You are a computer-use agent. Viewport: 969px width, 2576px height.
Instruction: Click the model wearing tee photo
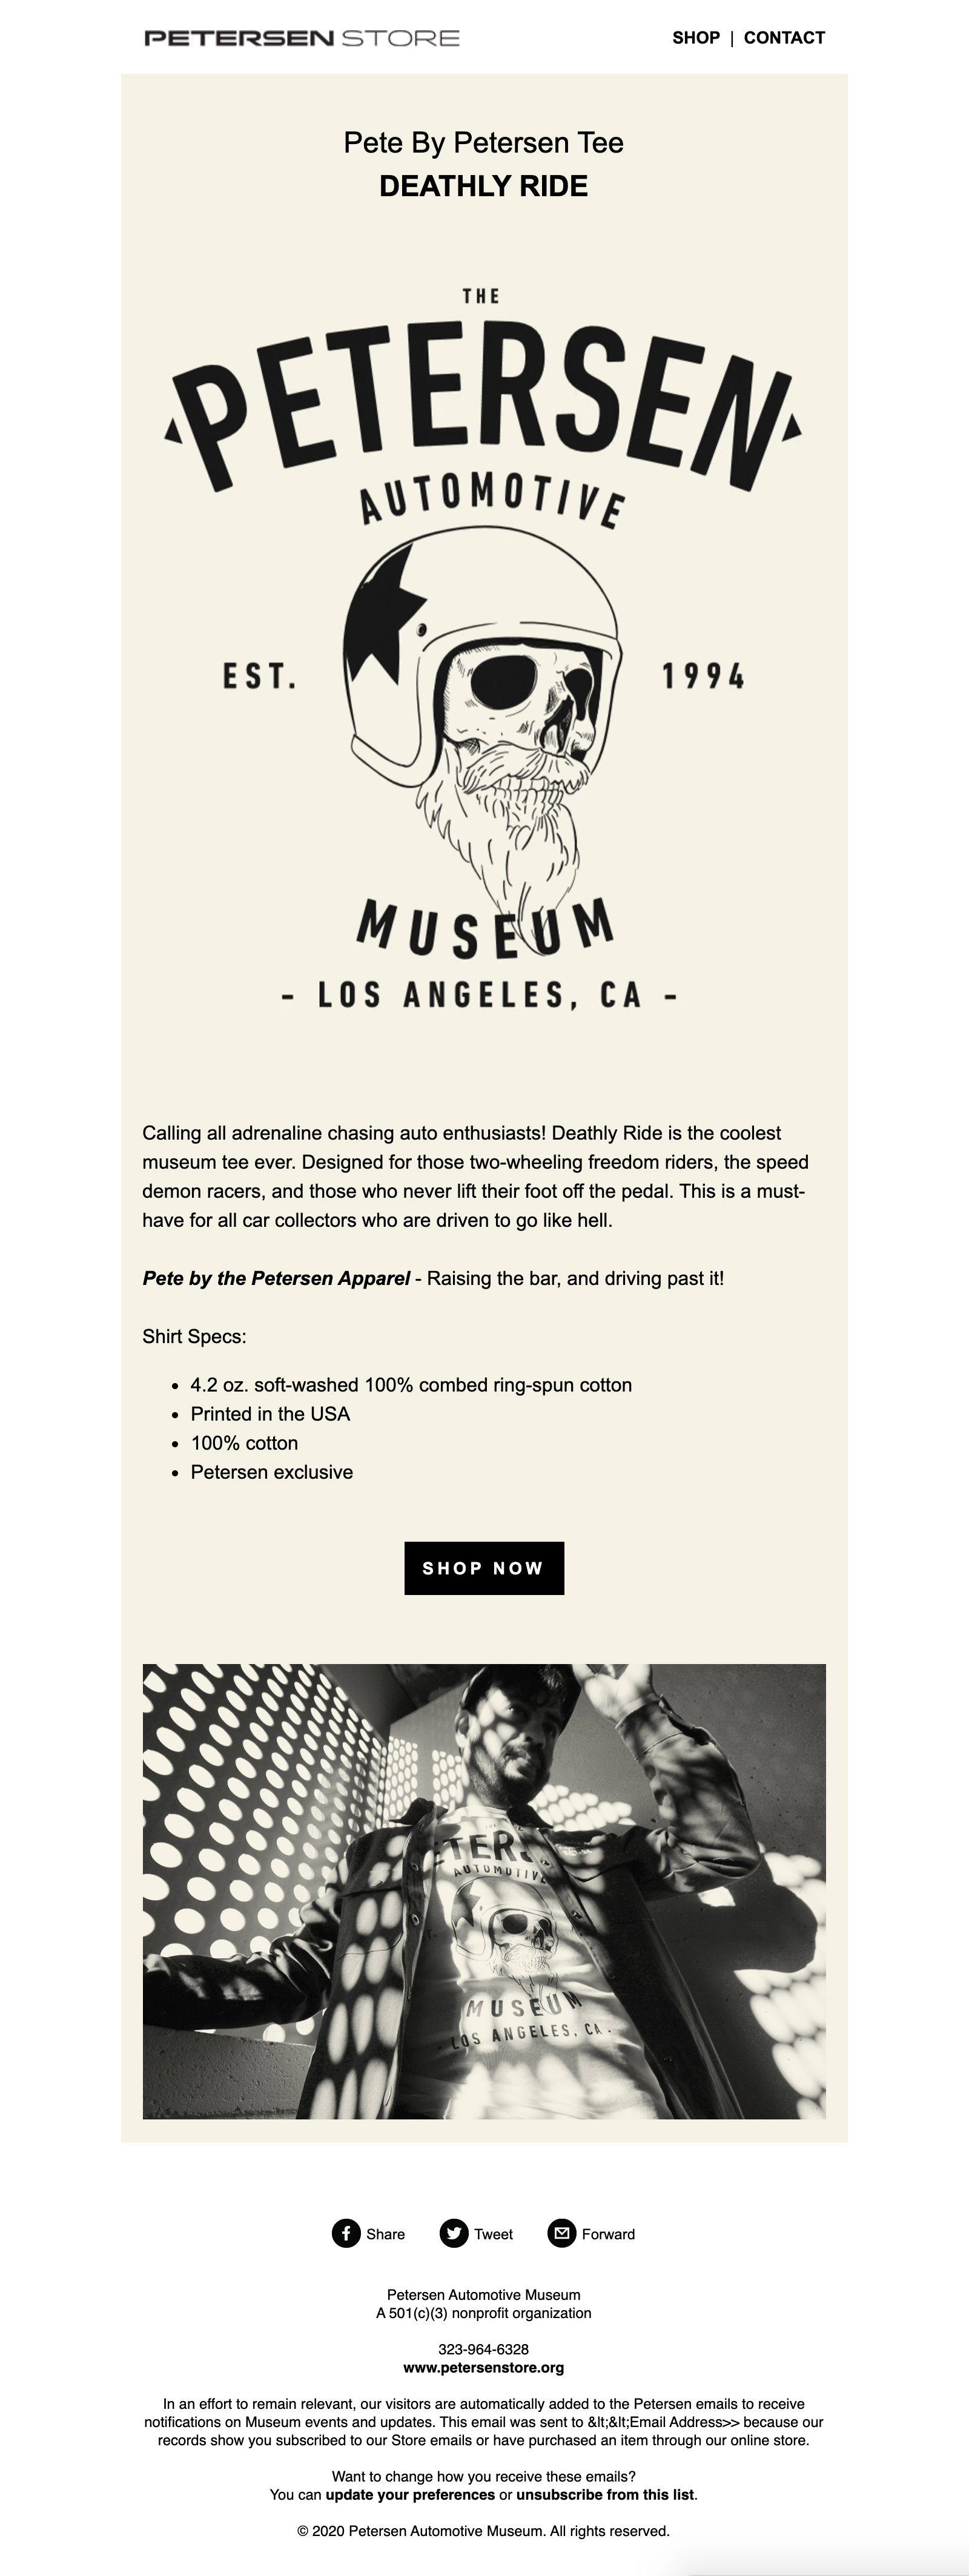pos(484,1892)
